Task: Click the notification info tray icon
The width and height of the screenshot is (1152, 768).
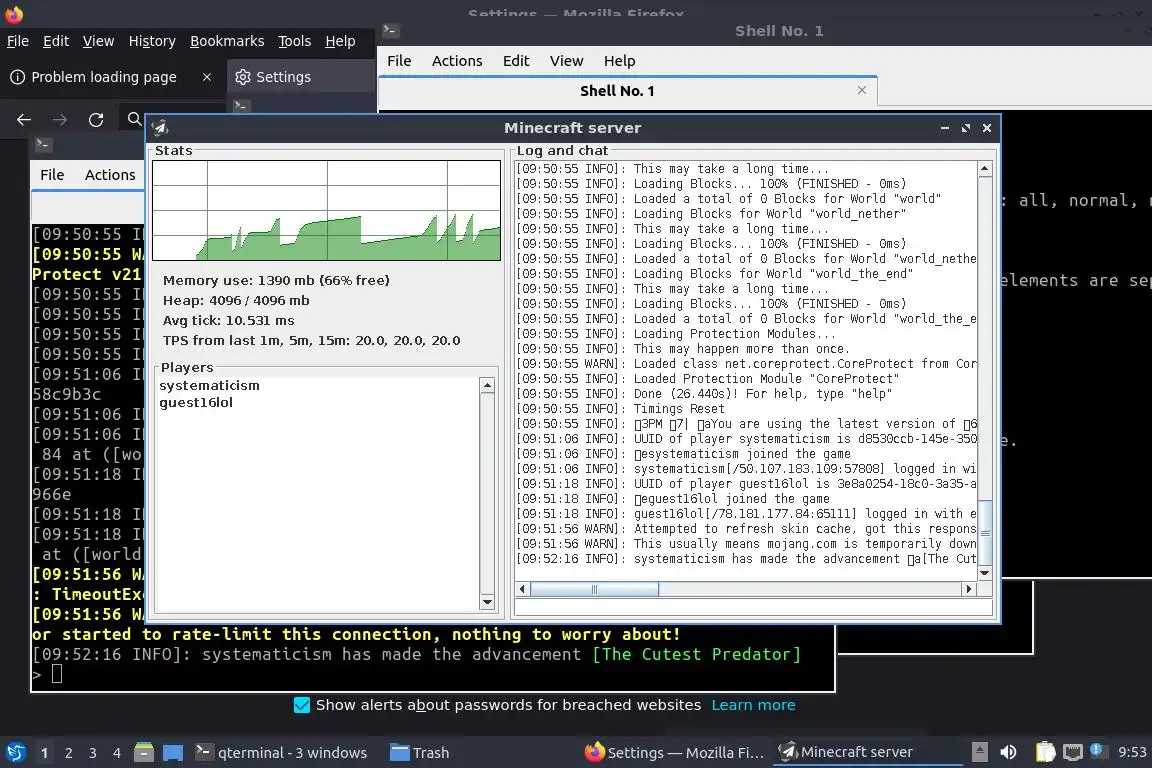Action: point(1096,750)
